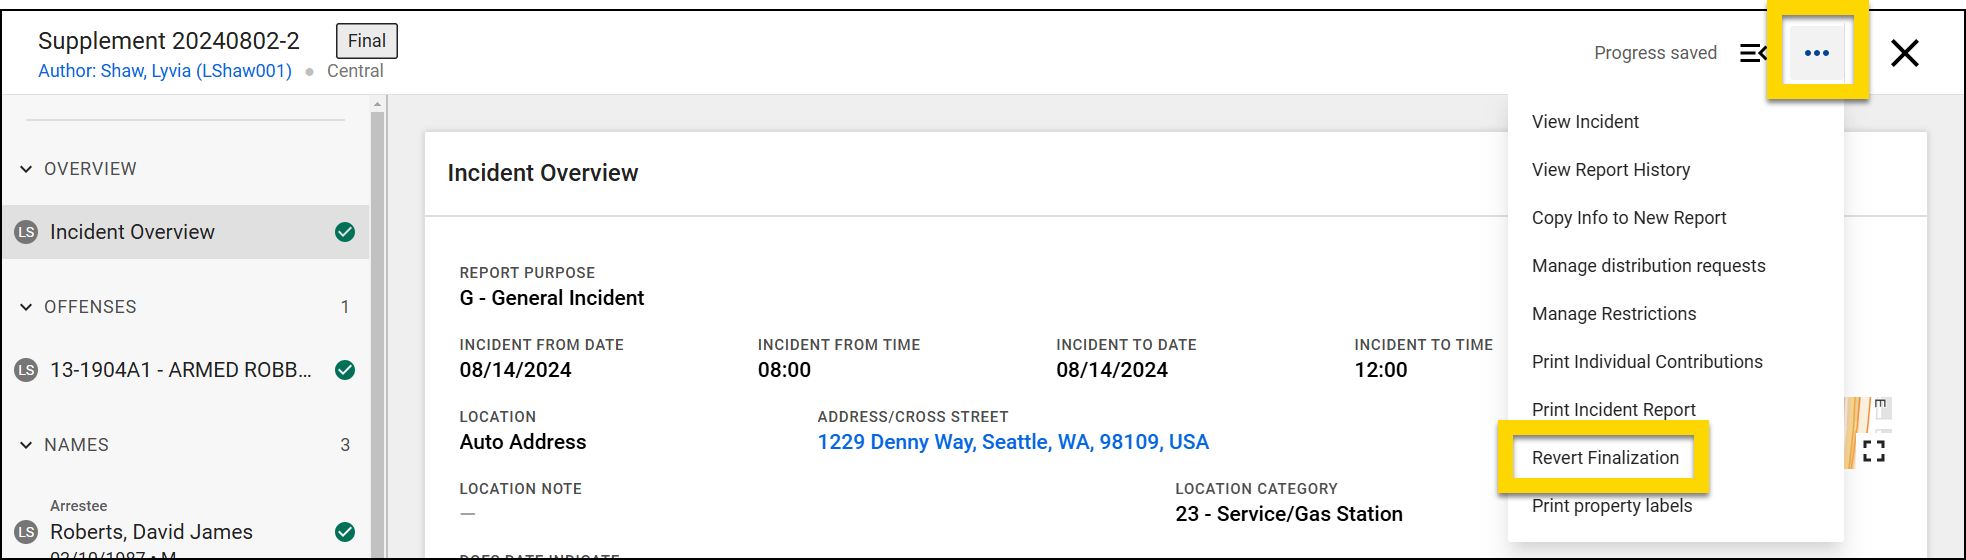Screen dimensions: 1966x560
Task: Click LS avatar beside Incident Overview
Action: 26,232
